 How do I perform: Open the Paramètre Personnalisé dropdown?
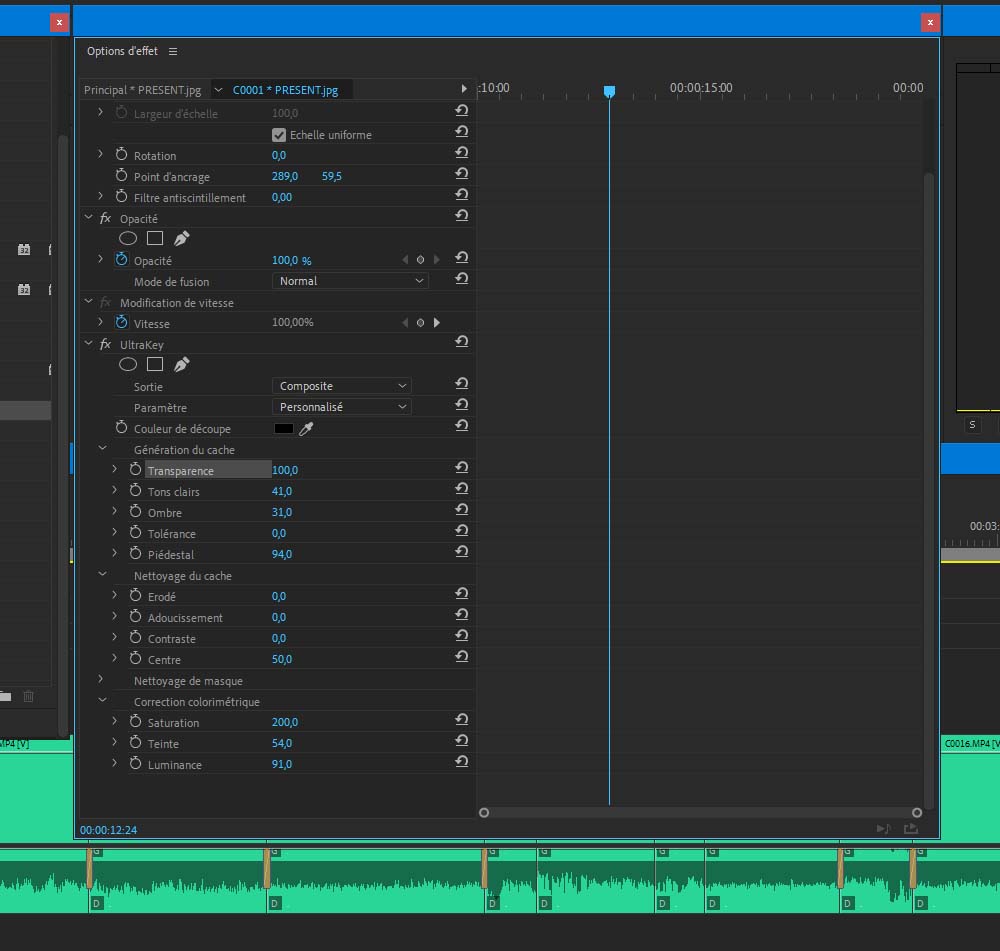[342, 407]
